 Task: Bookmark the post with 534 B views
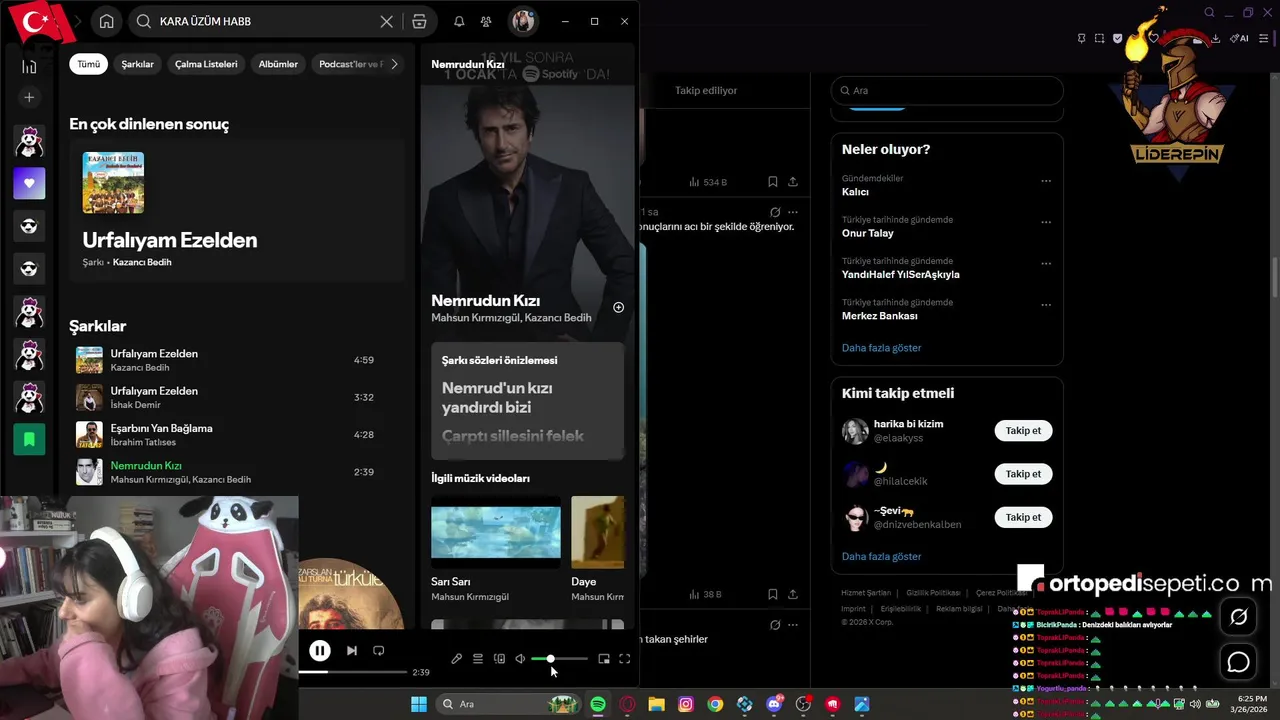772,182
